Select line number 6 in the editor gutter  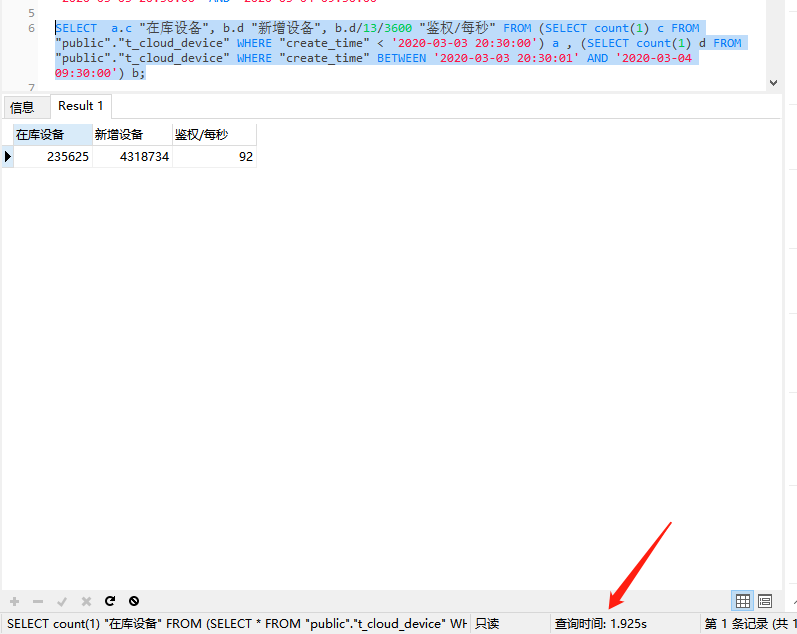pos(32,28)
